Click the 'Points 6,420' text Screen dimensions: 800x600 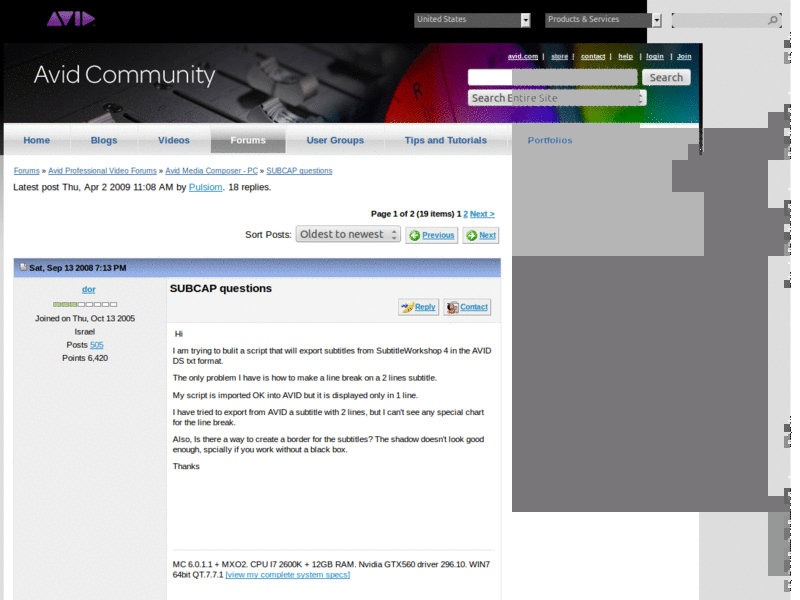85,358
